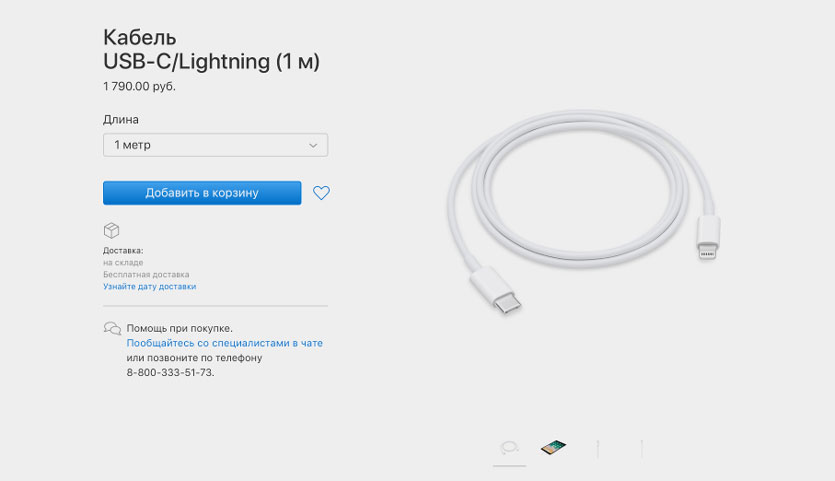Select the coiled cable thumbnail
Screen dimensions: 835x481
pyautogui.click(x=509, y=447)
